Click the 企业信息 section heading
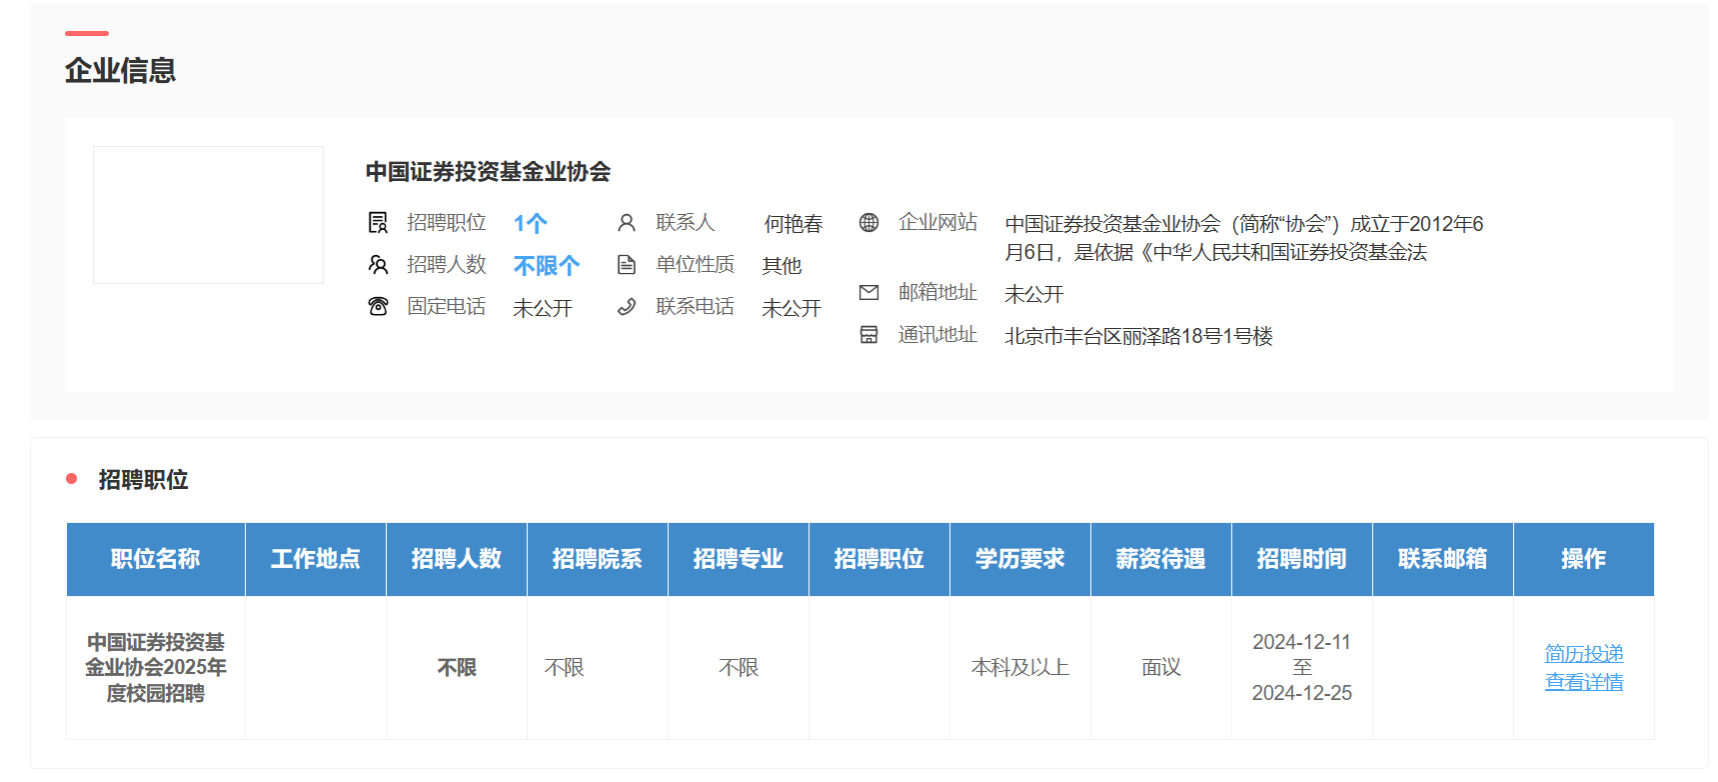1718x782 pixels. click(x=121, y=70)
